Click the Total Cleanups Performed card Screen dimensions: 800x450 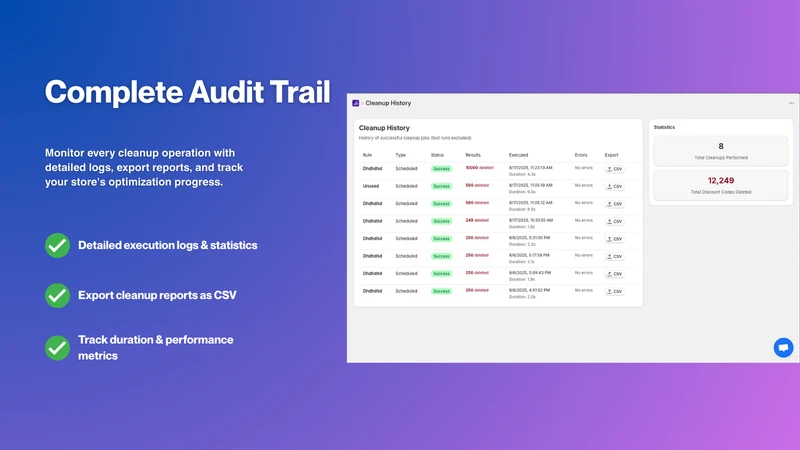721,151
